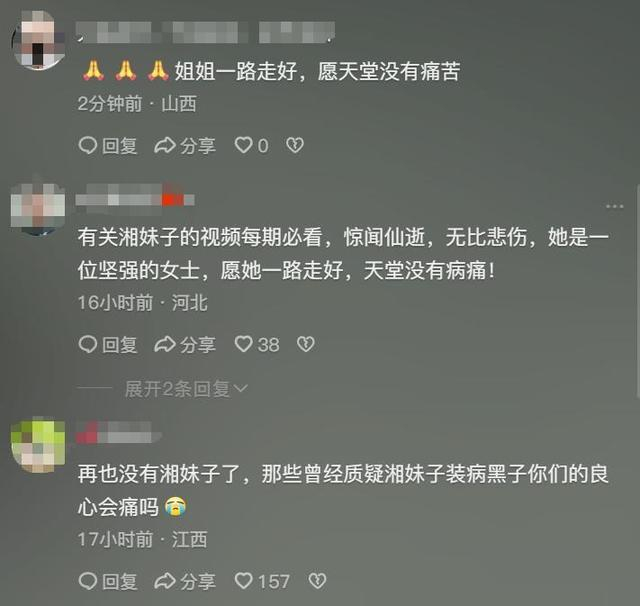Like the comment showing 38 likes
Viewport: 640px width, 606px height.
point(257,345)
